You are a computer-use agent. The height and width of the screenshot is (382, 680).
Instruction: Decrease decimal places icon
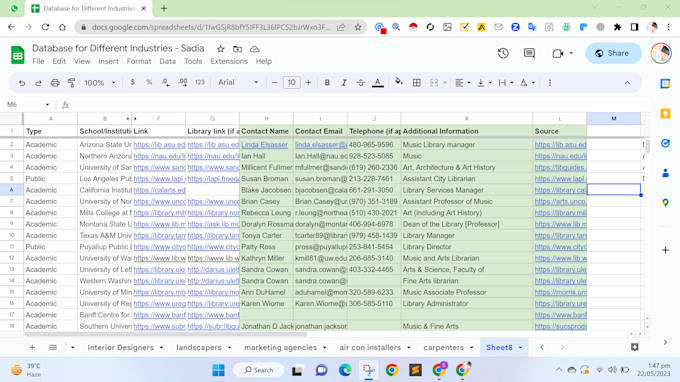point(166,82)
